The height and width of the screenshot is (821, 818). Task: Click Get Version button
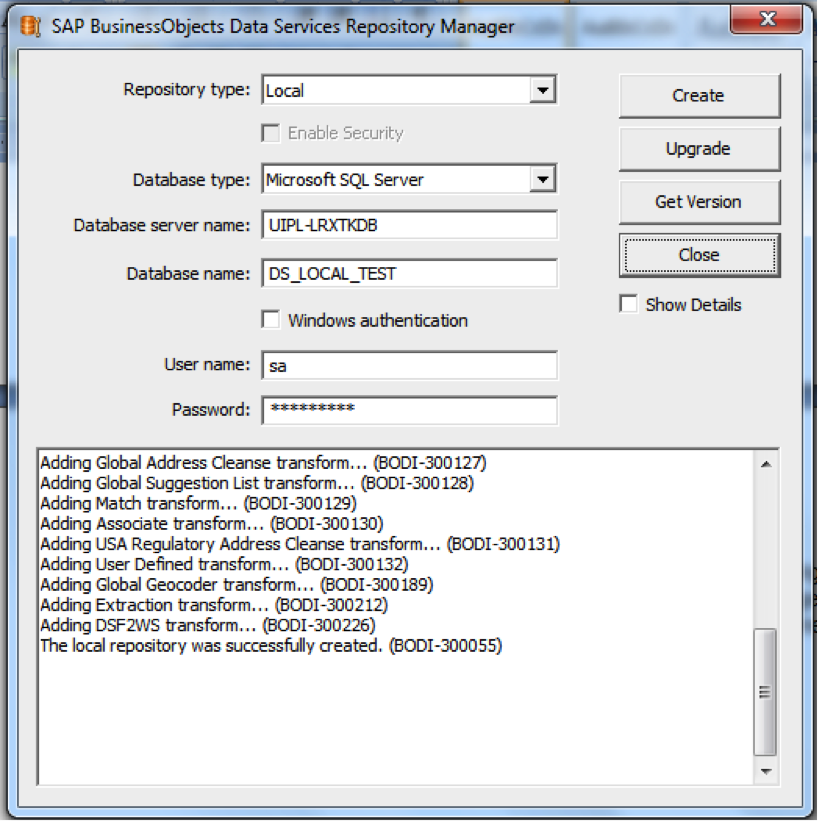pos(699,202)
